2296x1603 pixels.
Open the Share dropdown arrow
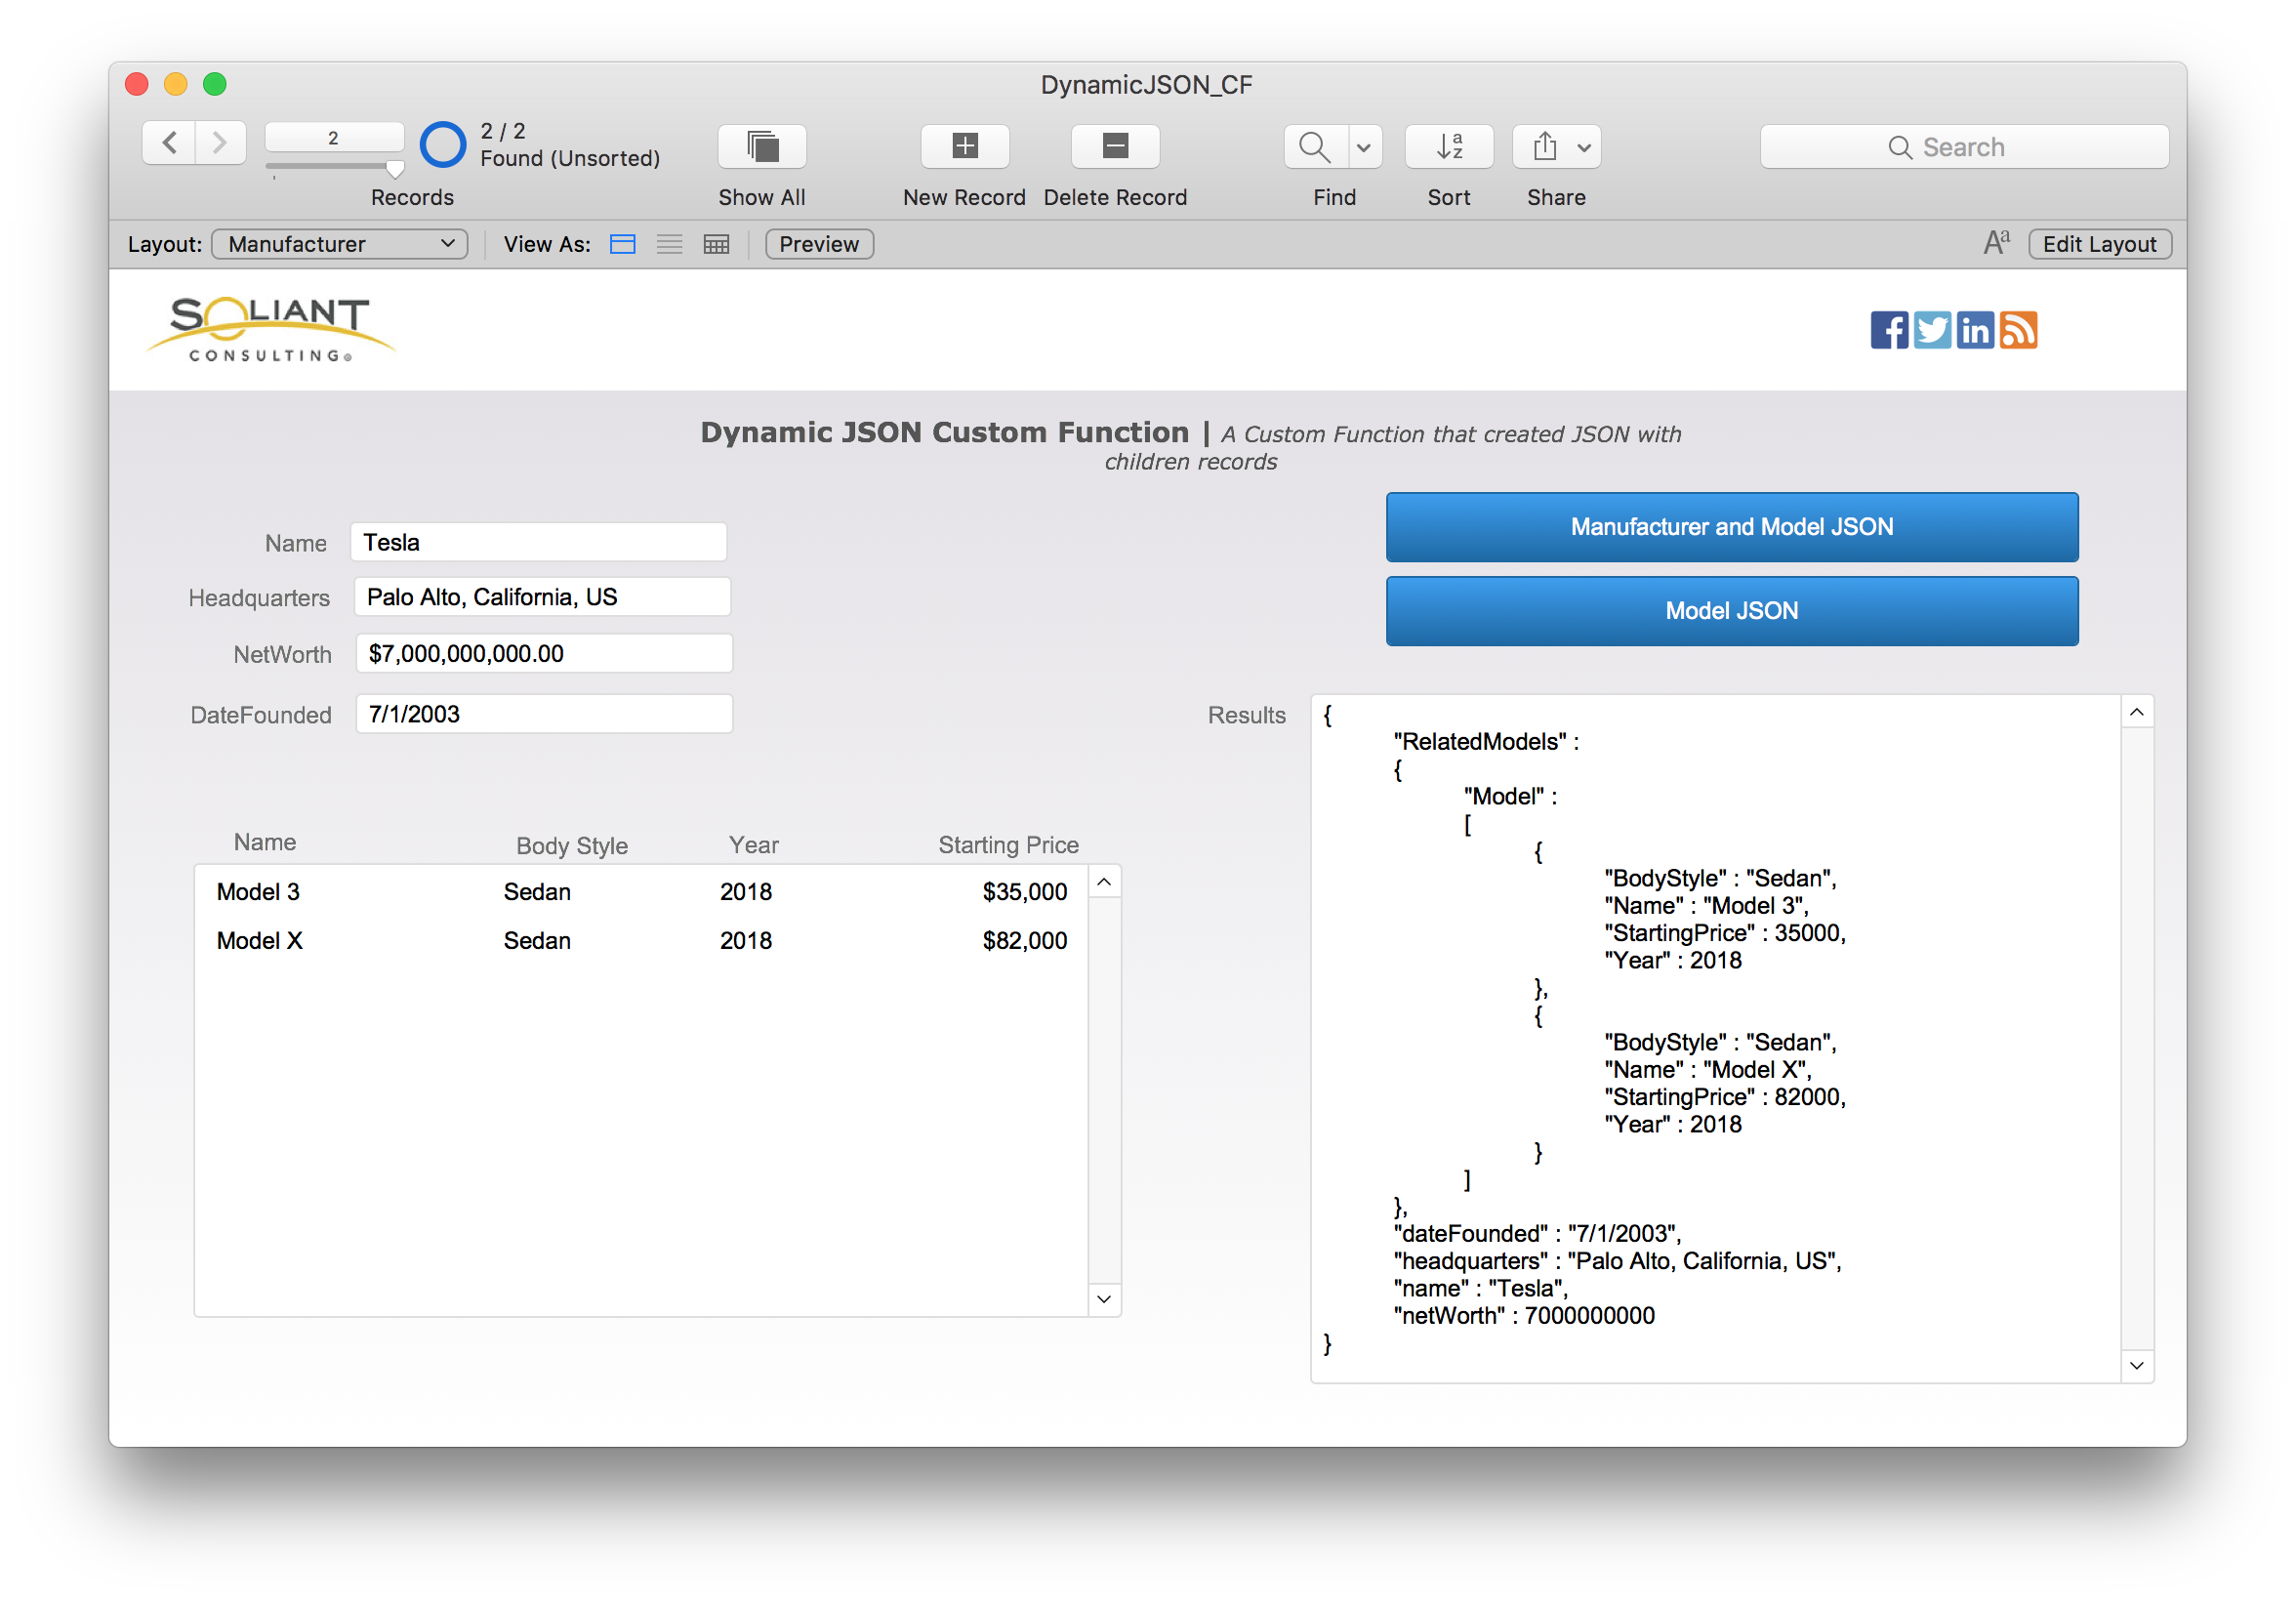click(x=1584, y=147)
